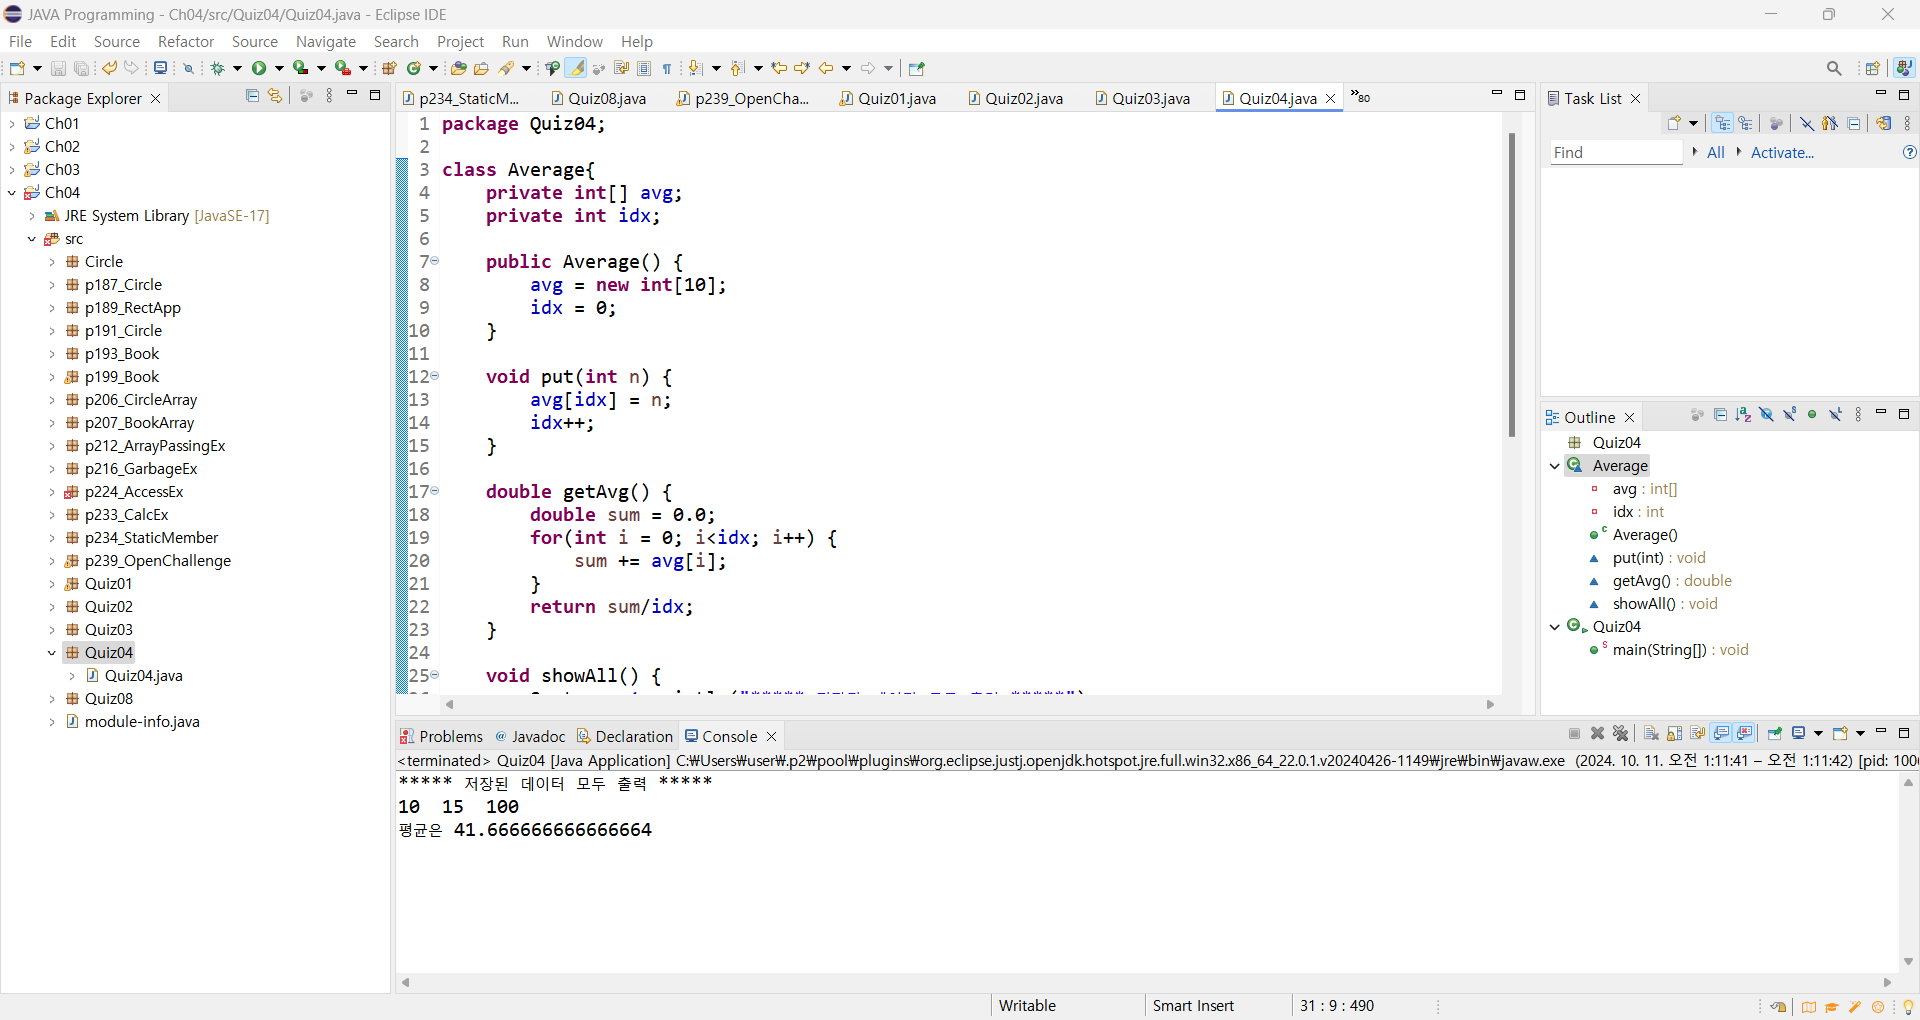Toggle Hide Completed Tasks in Task List
The image size is (1920, 1020).
click(1806, 123)
